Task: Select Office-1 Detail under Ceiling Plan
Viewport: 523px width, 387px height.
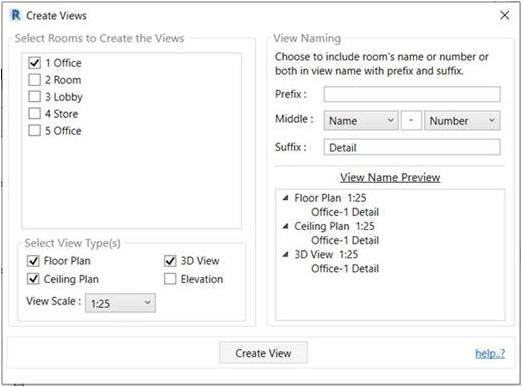Action: click(x=345, y=241)
